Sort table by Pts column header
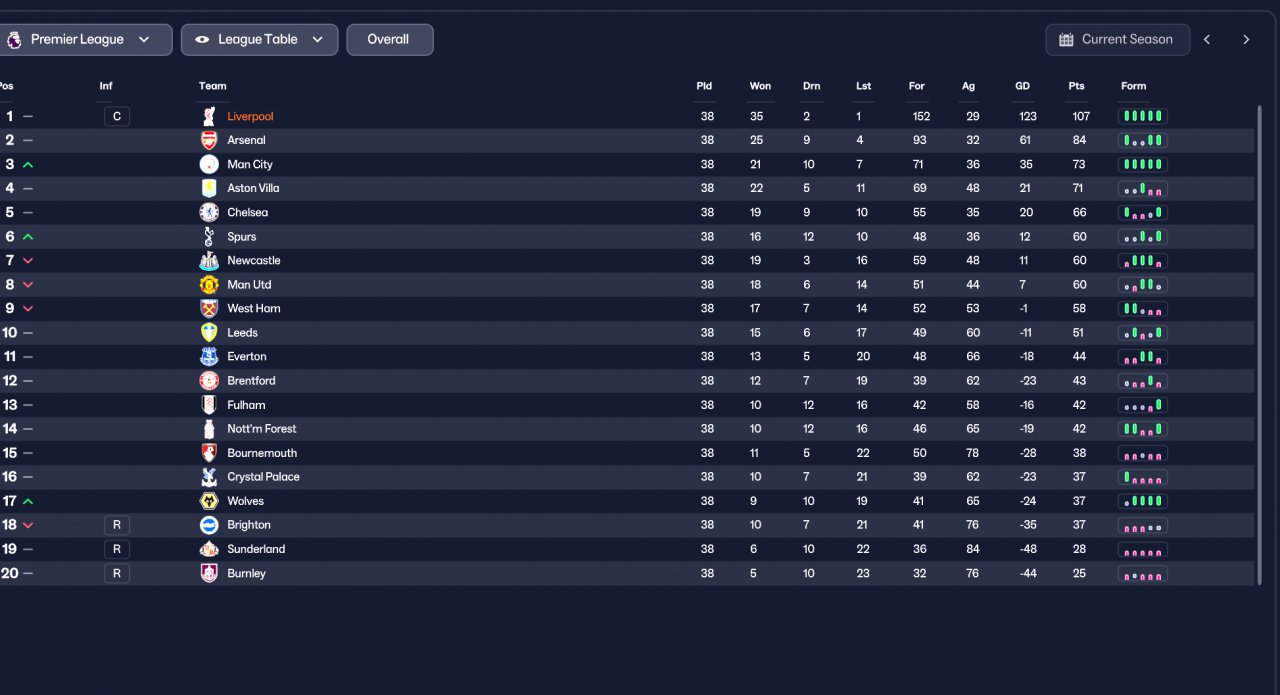 (1076, 86)
